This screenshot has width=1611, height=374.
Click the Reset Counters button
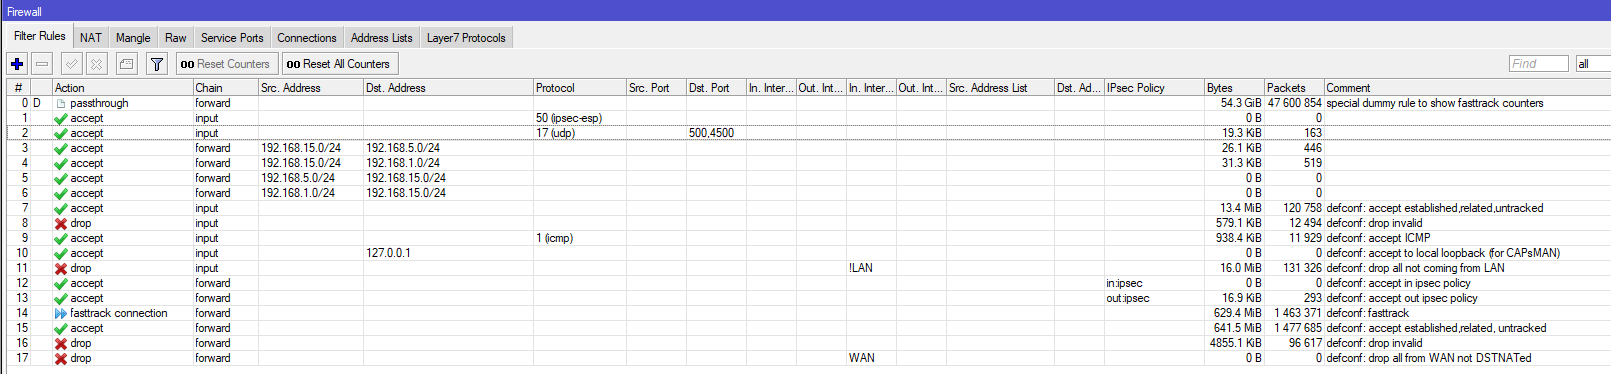[225, 64]
